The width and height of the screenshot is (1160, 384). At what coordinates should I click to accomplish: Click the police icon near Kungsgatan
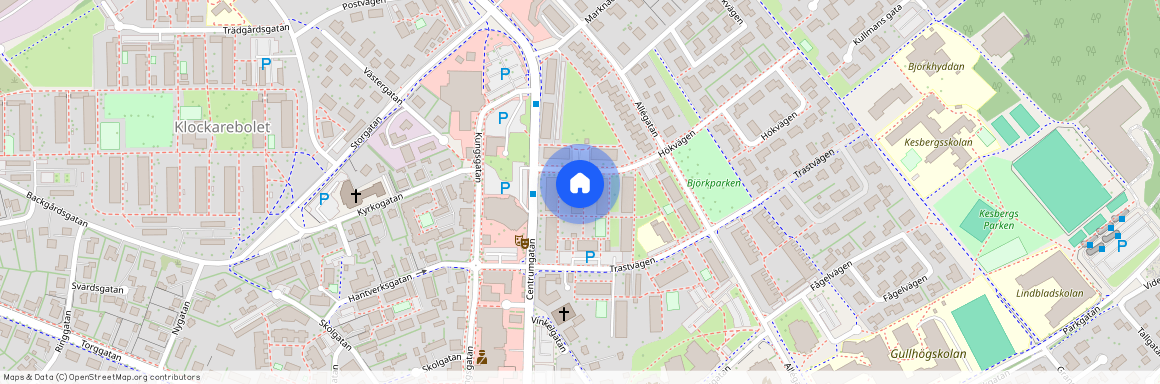tap(482, 357)
